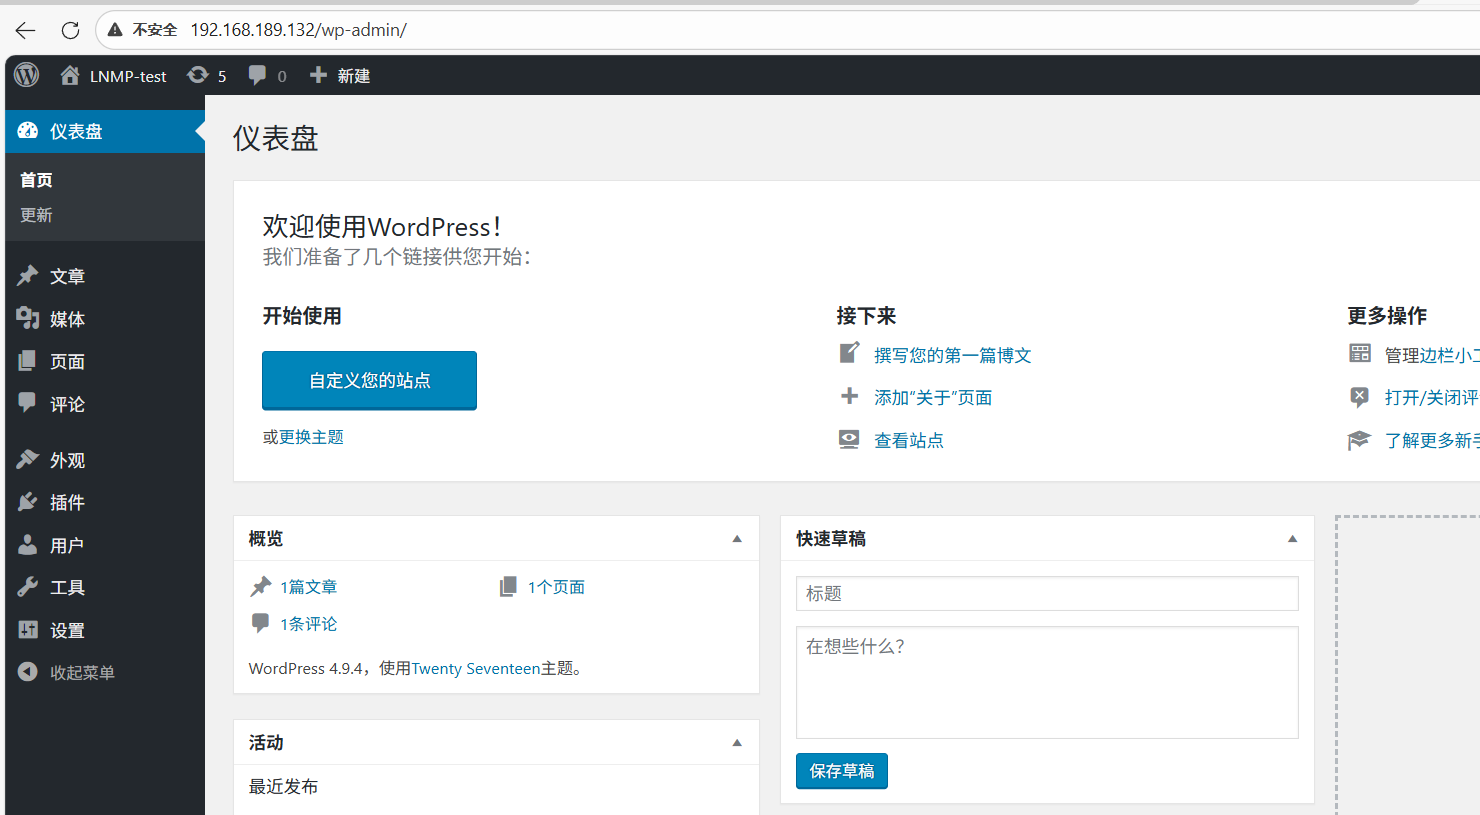Viewport: 1480px width, 815px height.
Task: Click the 更换主题 link
Action: (311, 437)
